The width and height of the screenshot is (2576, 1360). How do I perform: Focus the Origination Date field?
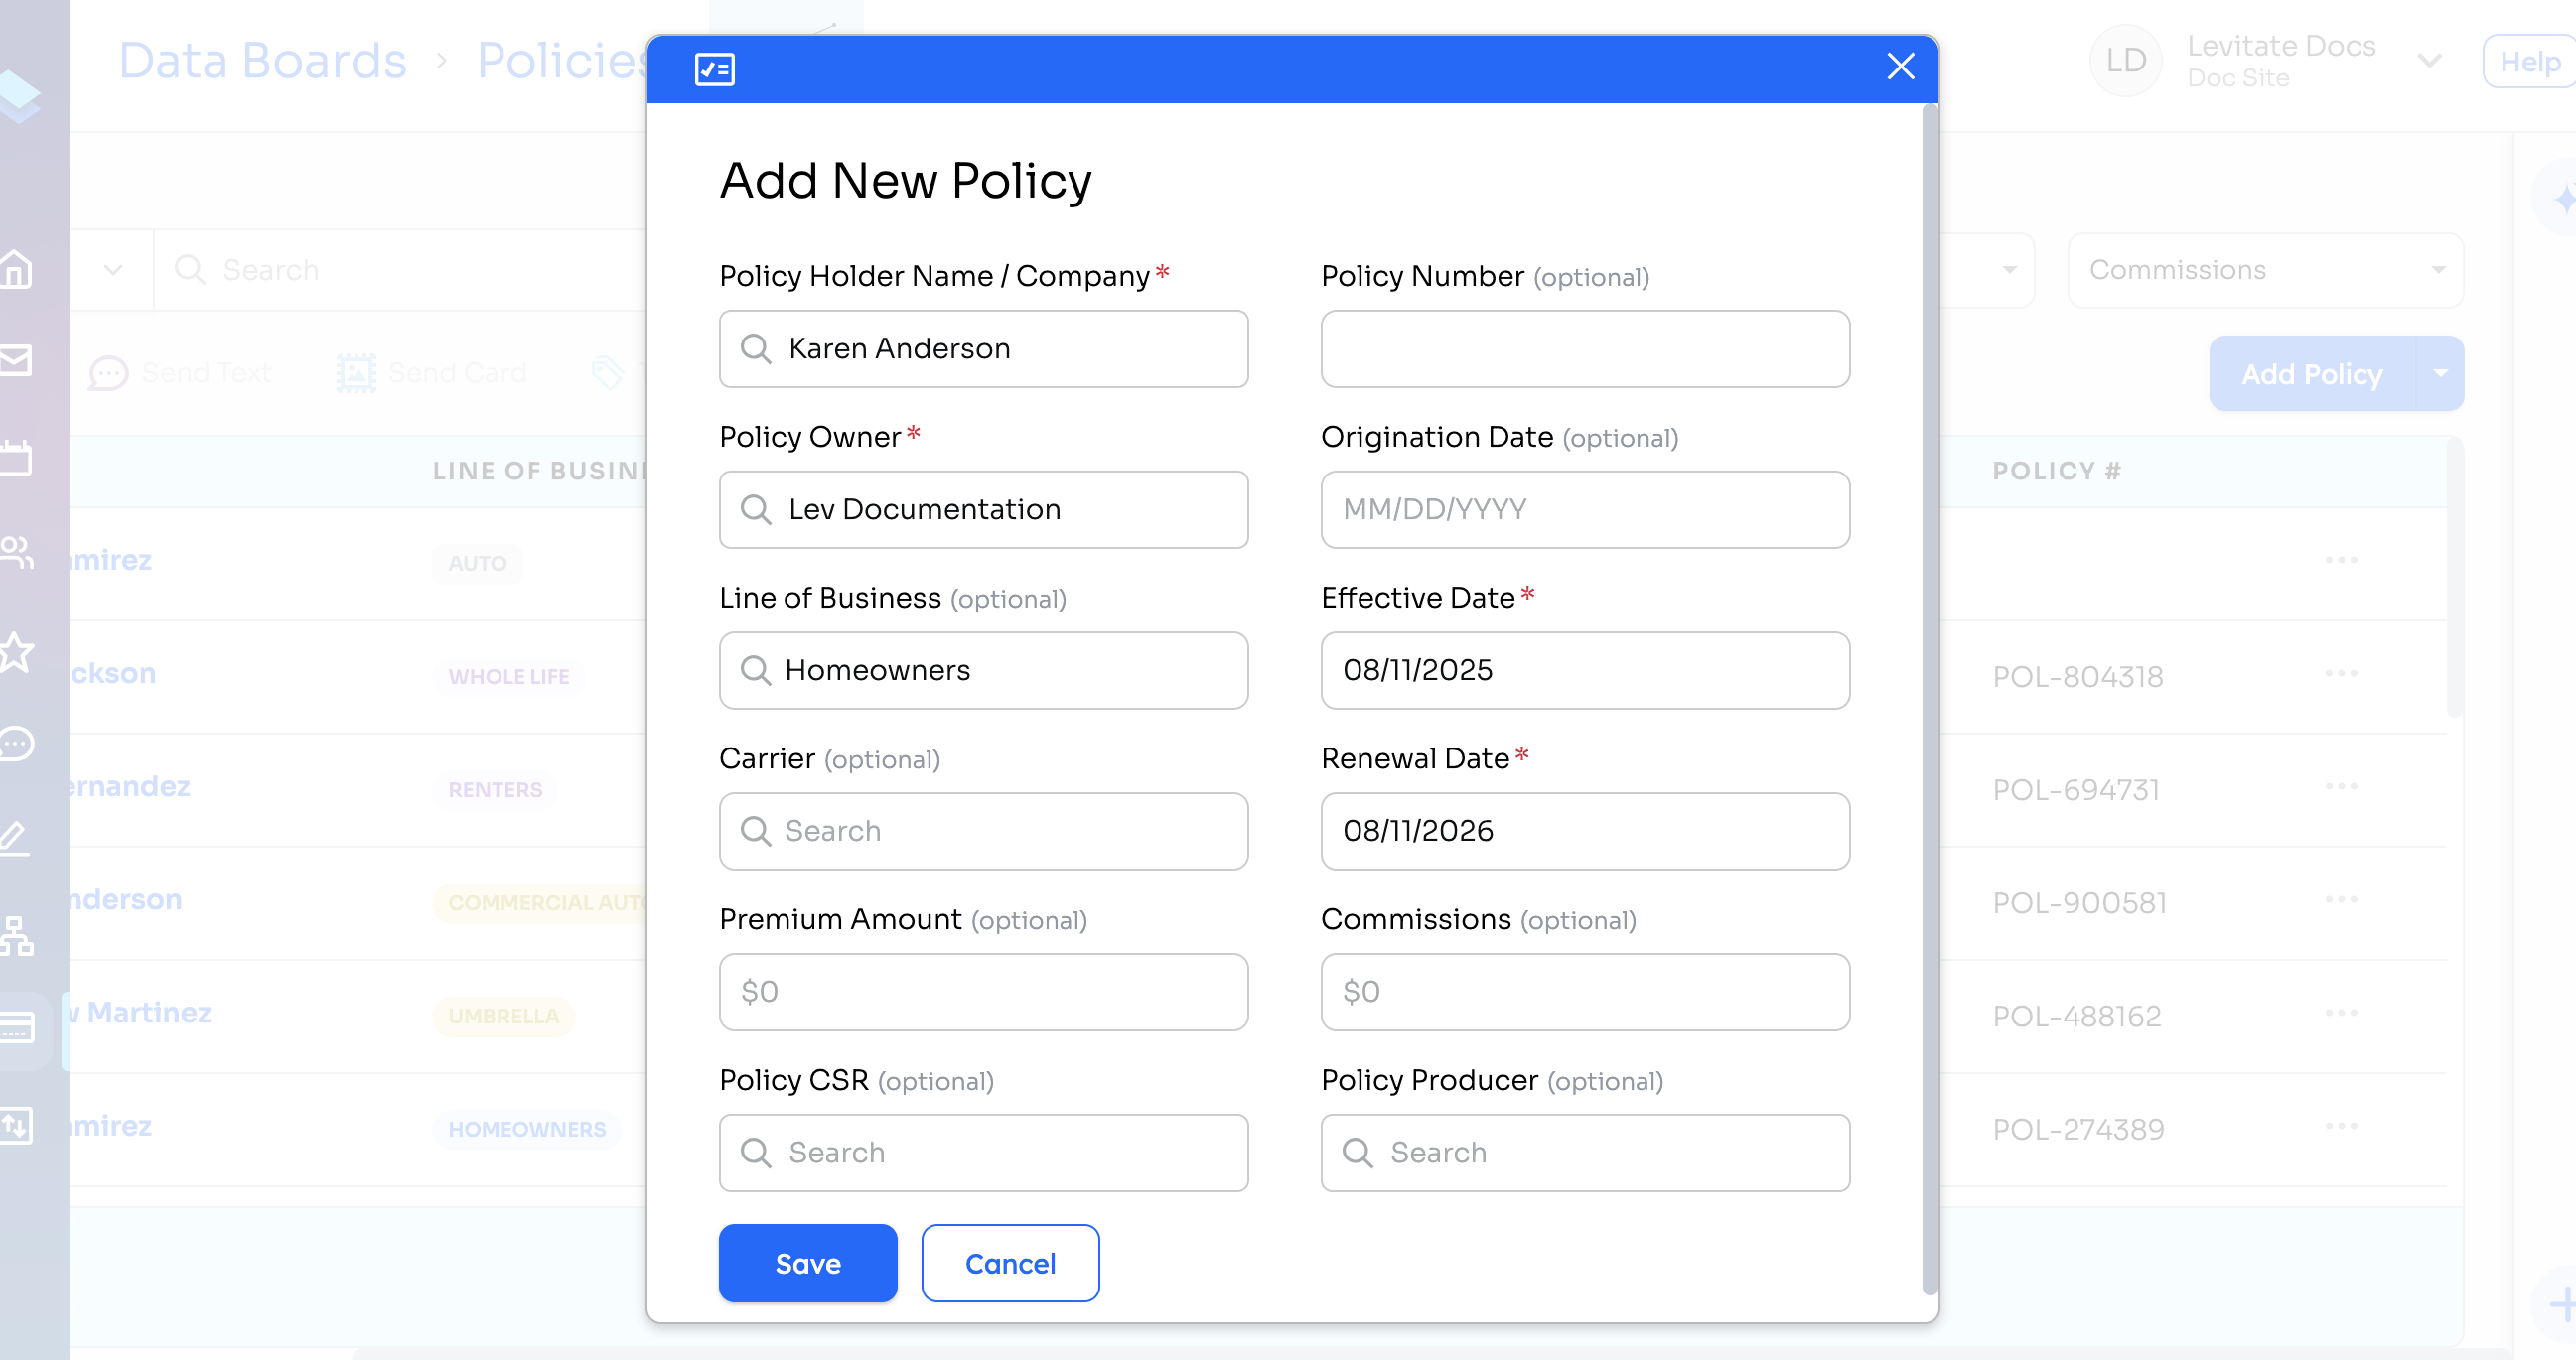point(1584,509)
